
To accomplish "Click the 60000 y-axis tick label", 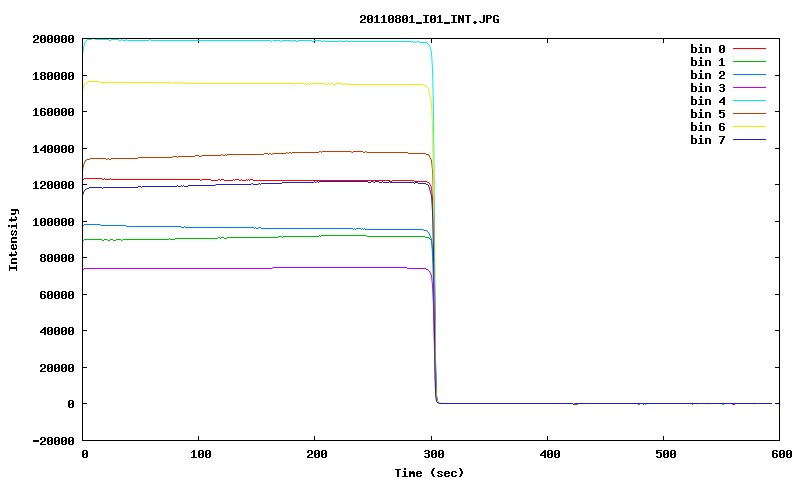I will point(57,295).
